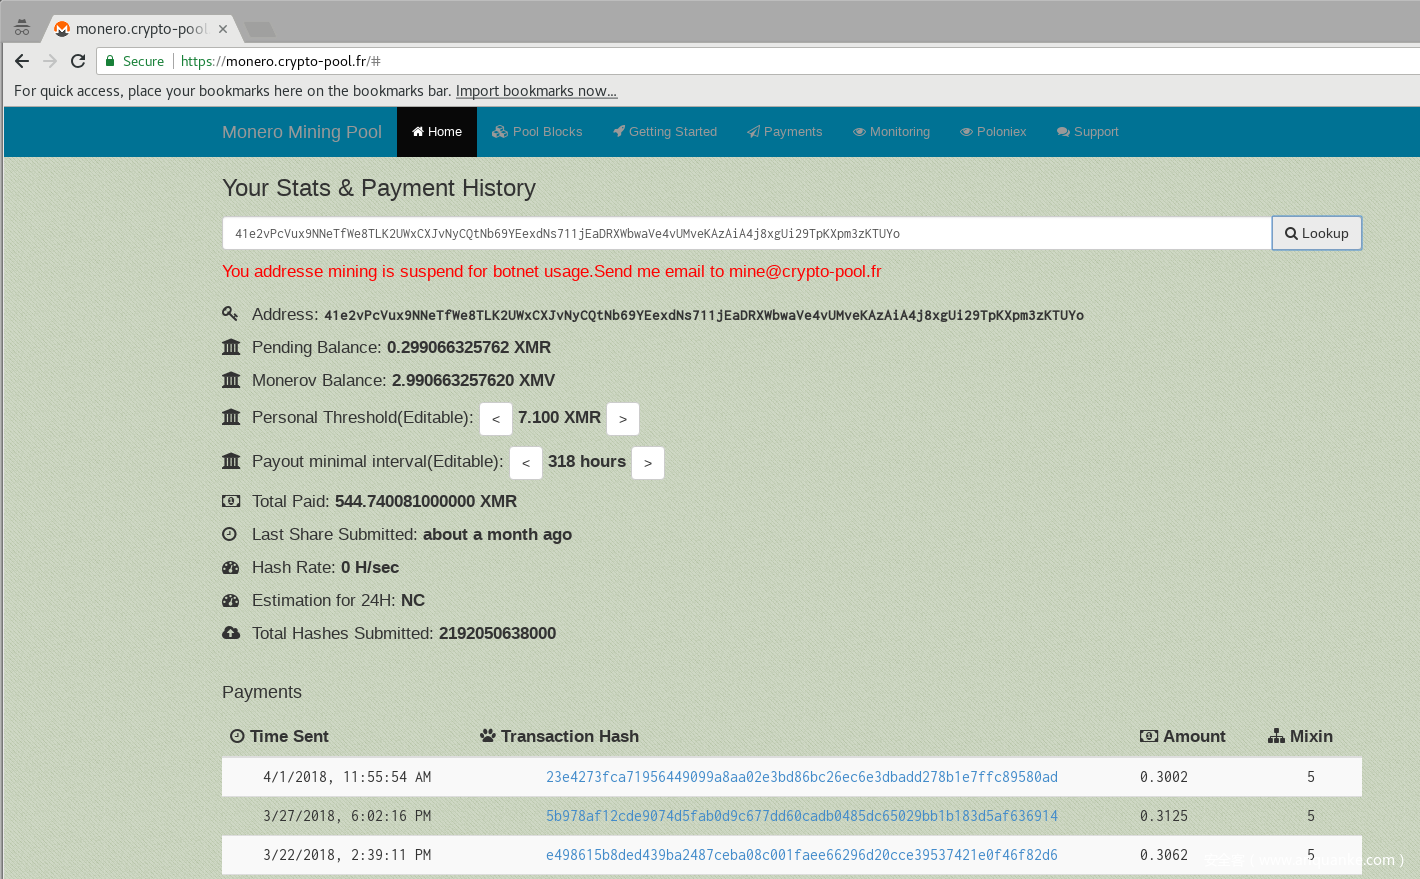Increase the Personal Threshold value
The width and height of the screenshot is (1420, 879).
[x=622, y=419]
